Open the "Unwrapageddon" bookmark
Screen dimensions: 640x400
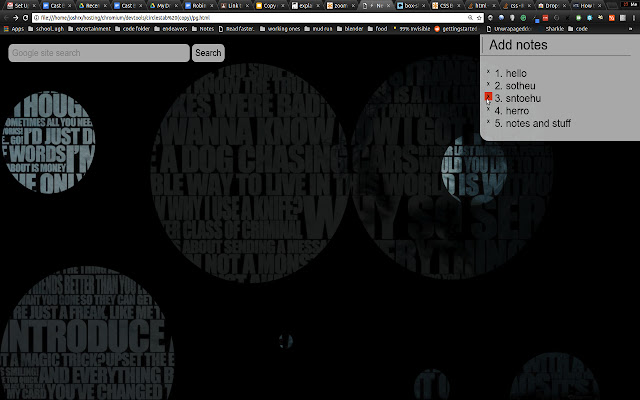[509, 29]
